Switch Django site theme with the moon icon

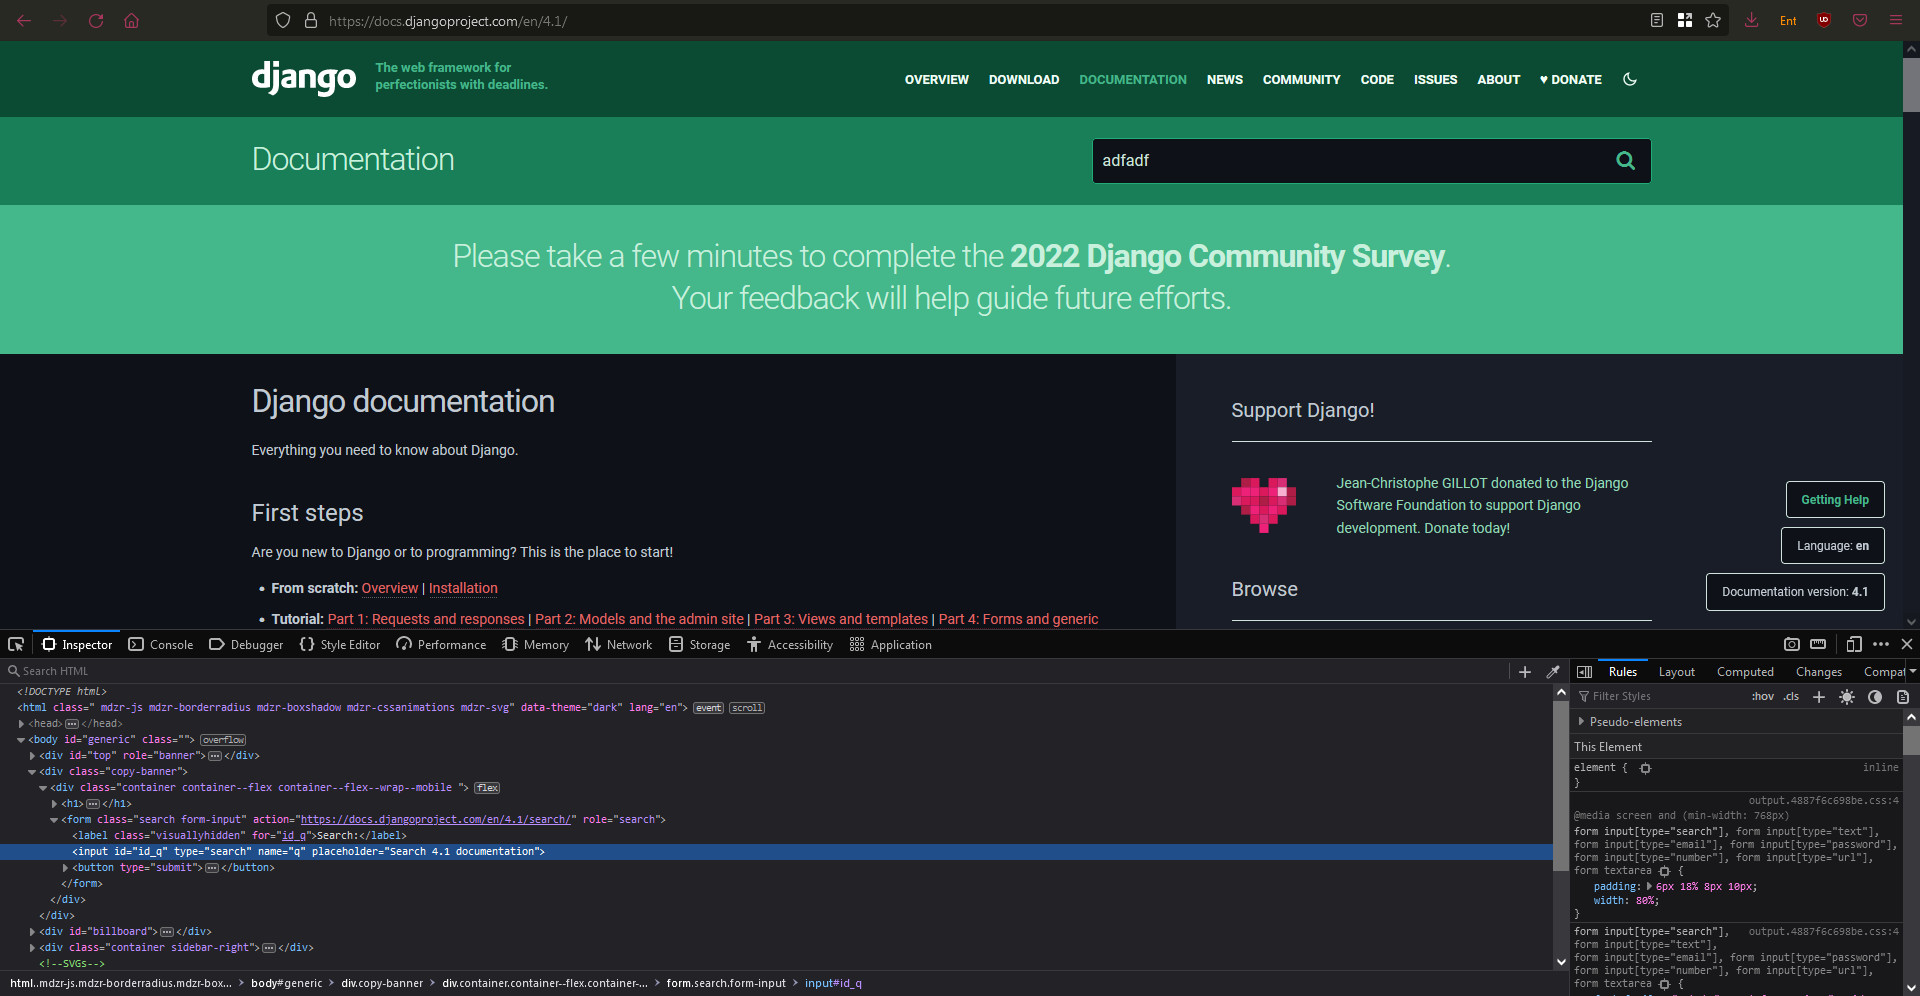[1630, 79]
